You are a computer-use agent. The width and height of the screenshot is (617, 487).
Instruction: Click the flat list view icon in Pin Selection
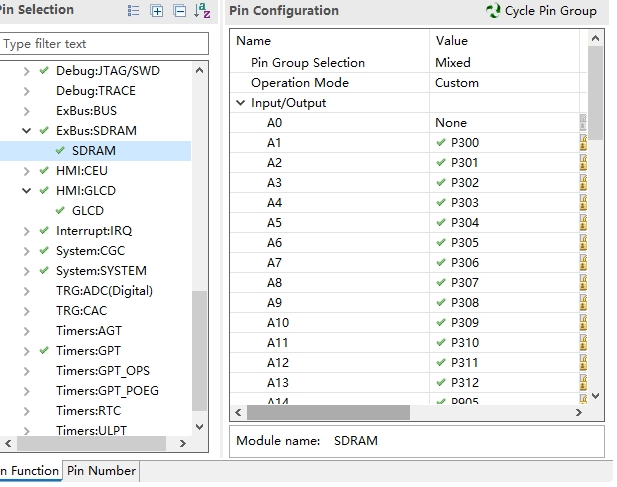tap(133, 11)
